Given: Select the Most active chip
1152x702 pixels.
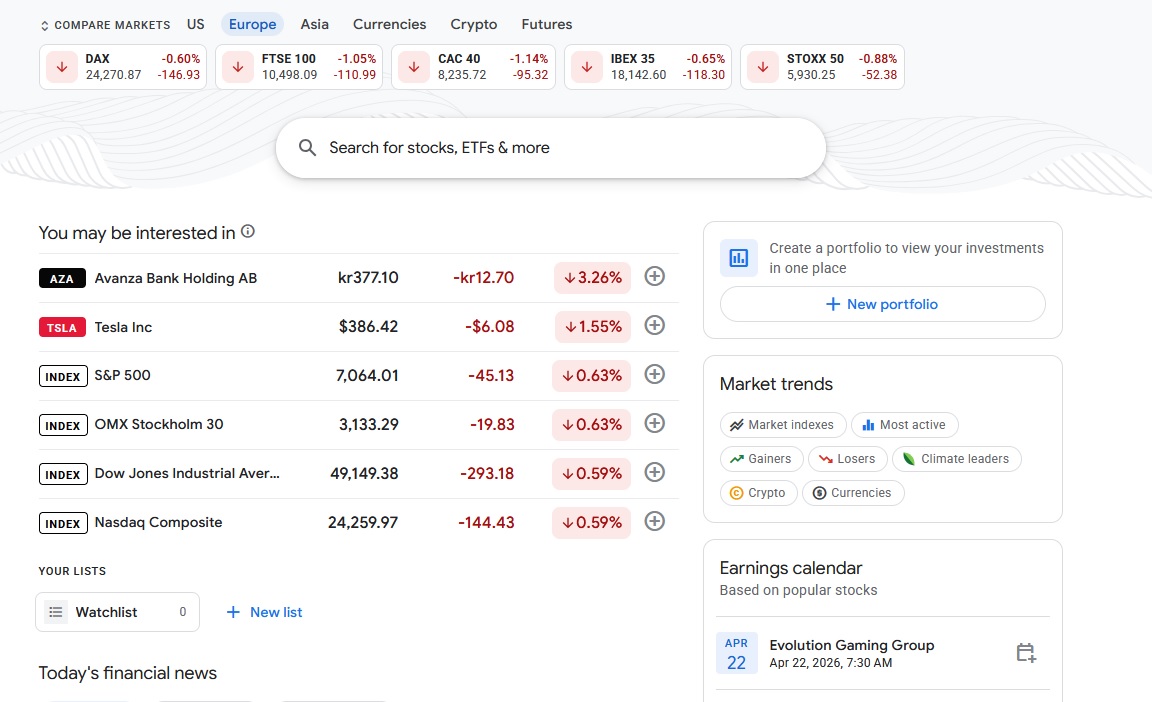Looking at the screenshot, I should (x=904, y=425).
